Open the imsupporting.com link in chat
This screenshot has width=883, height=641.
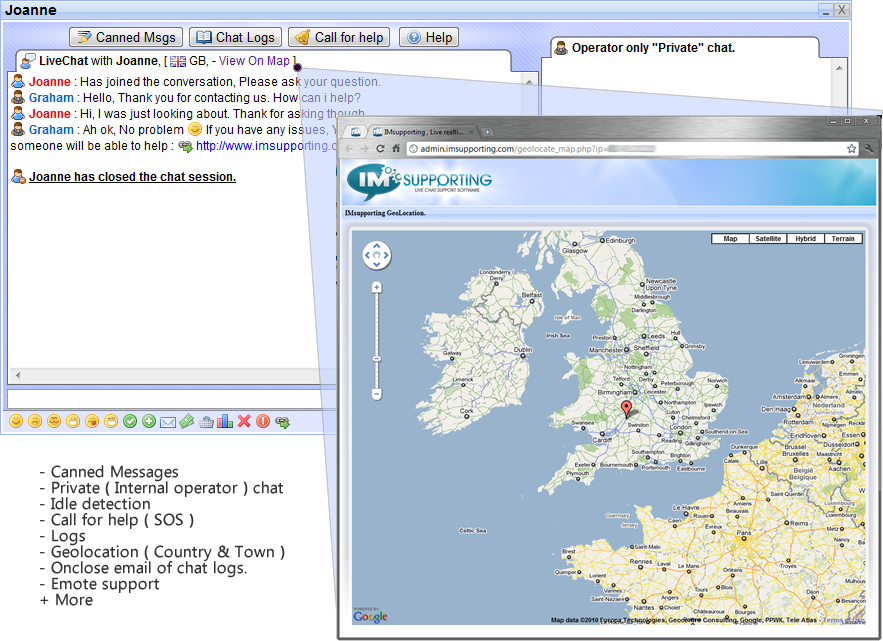coord(265,146)
